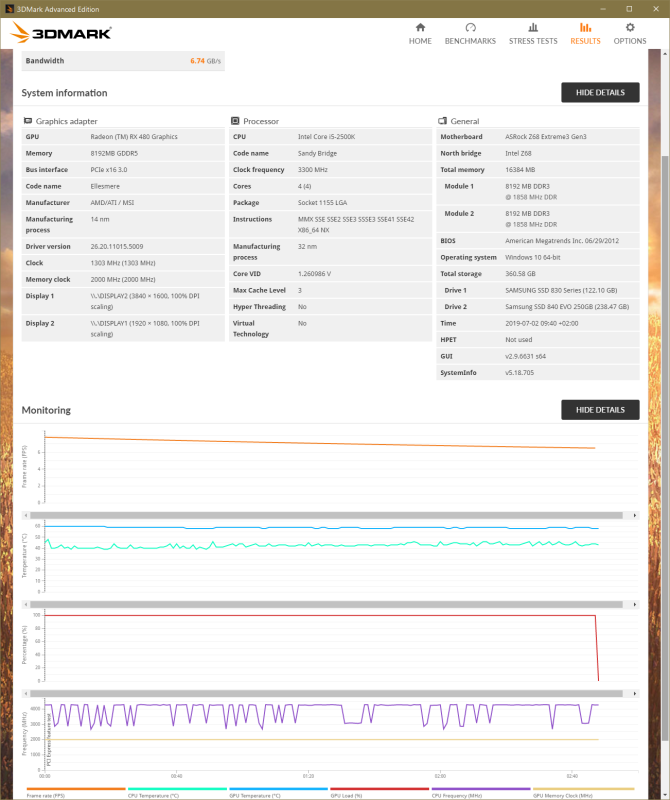Click the Benchmarks tab label
This screenshot has width=670, height=800.
tap(470, 41)
